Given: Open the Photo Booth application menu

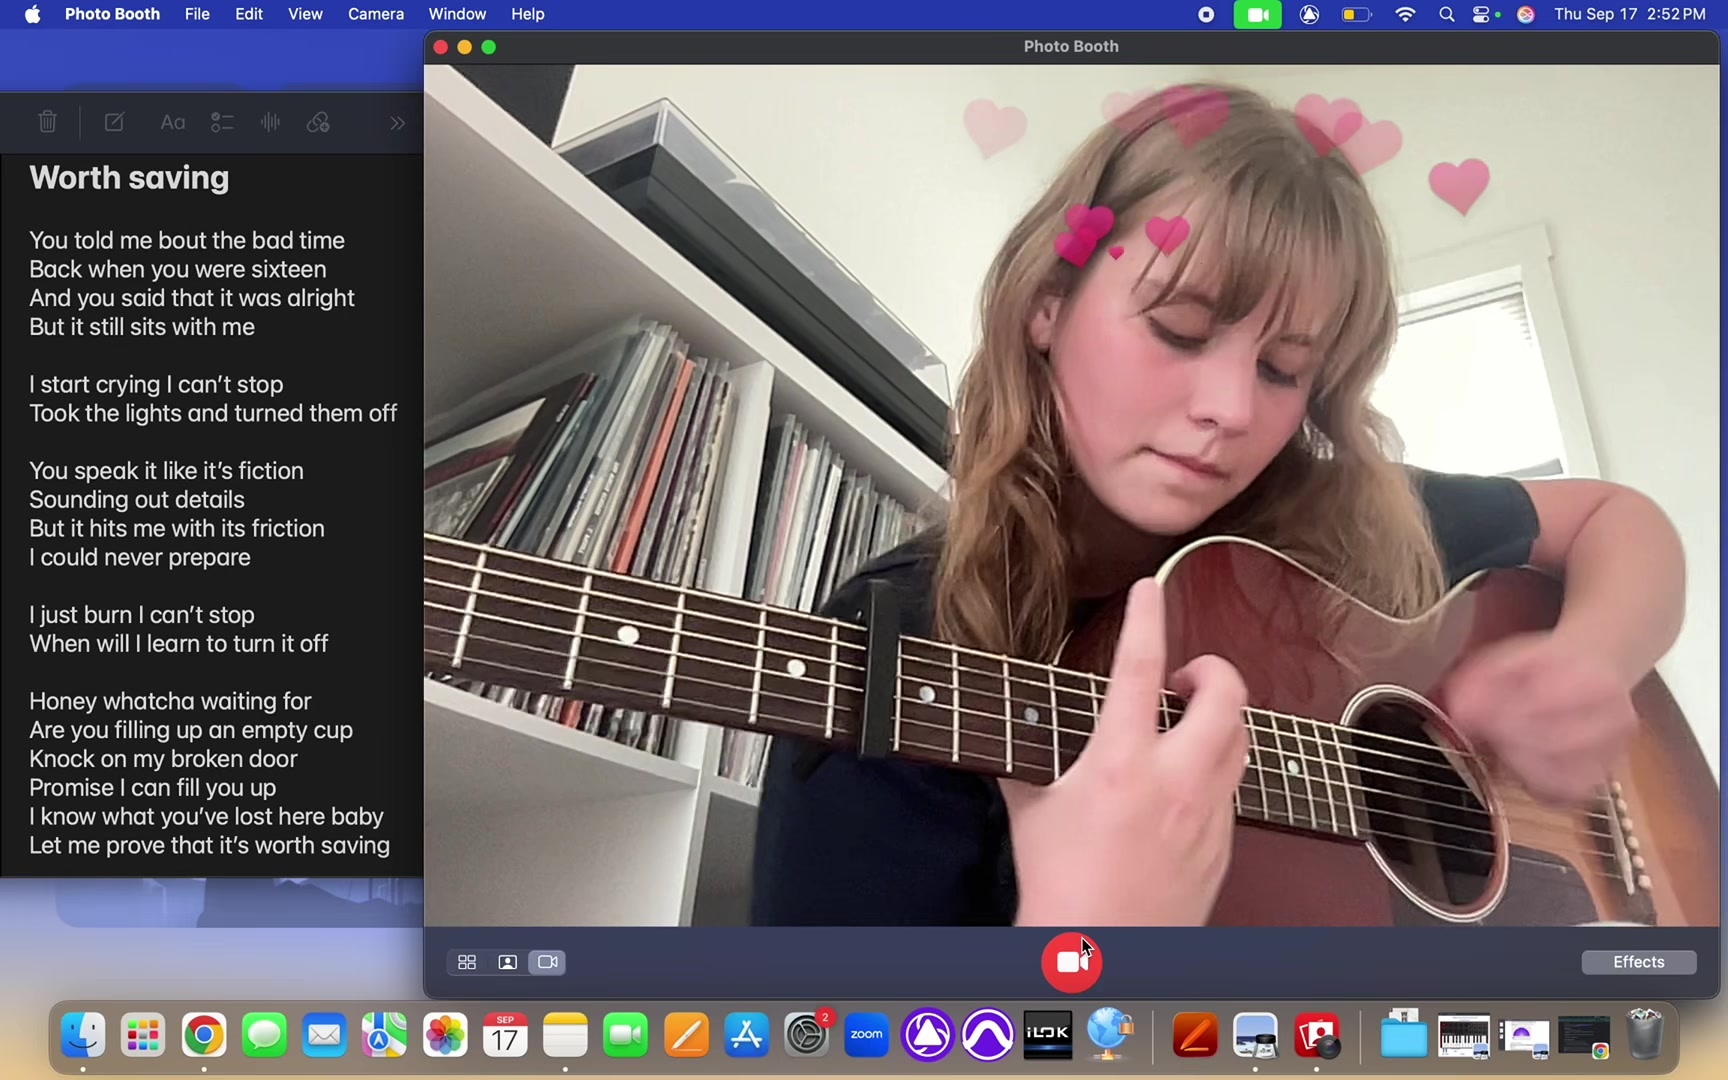Looking at the screenshot, I should (112, 14).
